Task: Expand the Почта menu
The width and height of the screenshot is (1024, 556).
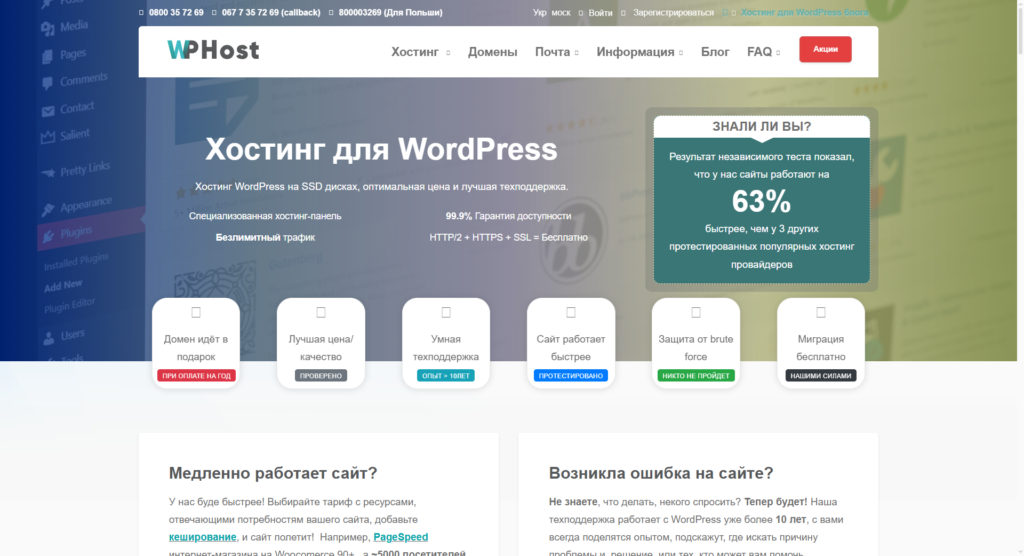Action: [556, 52]
